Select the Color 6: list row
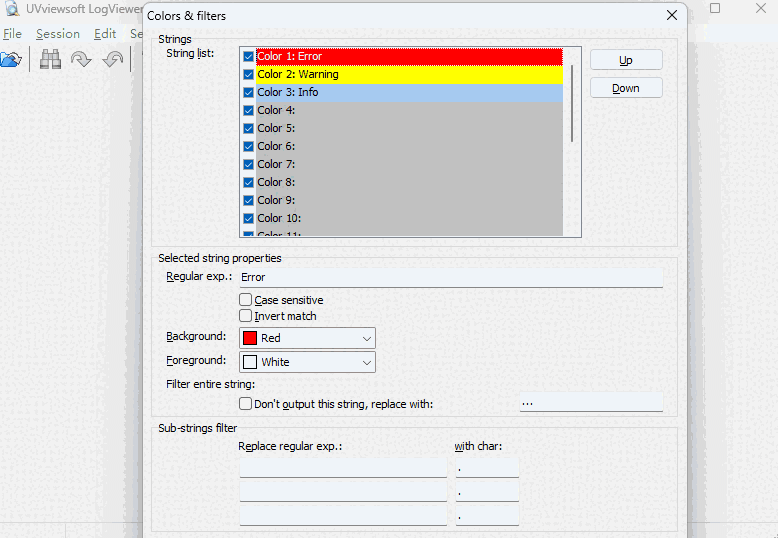Screen dimensions: 778x538 (409, 146)
